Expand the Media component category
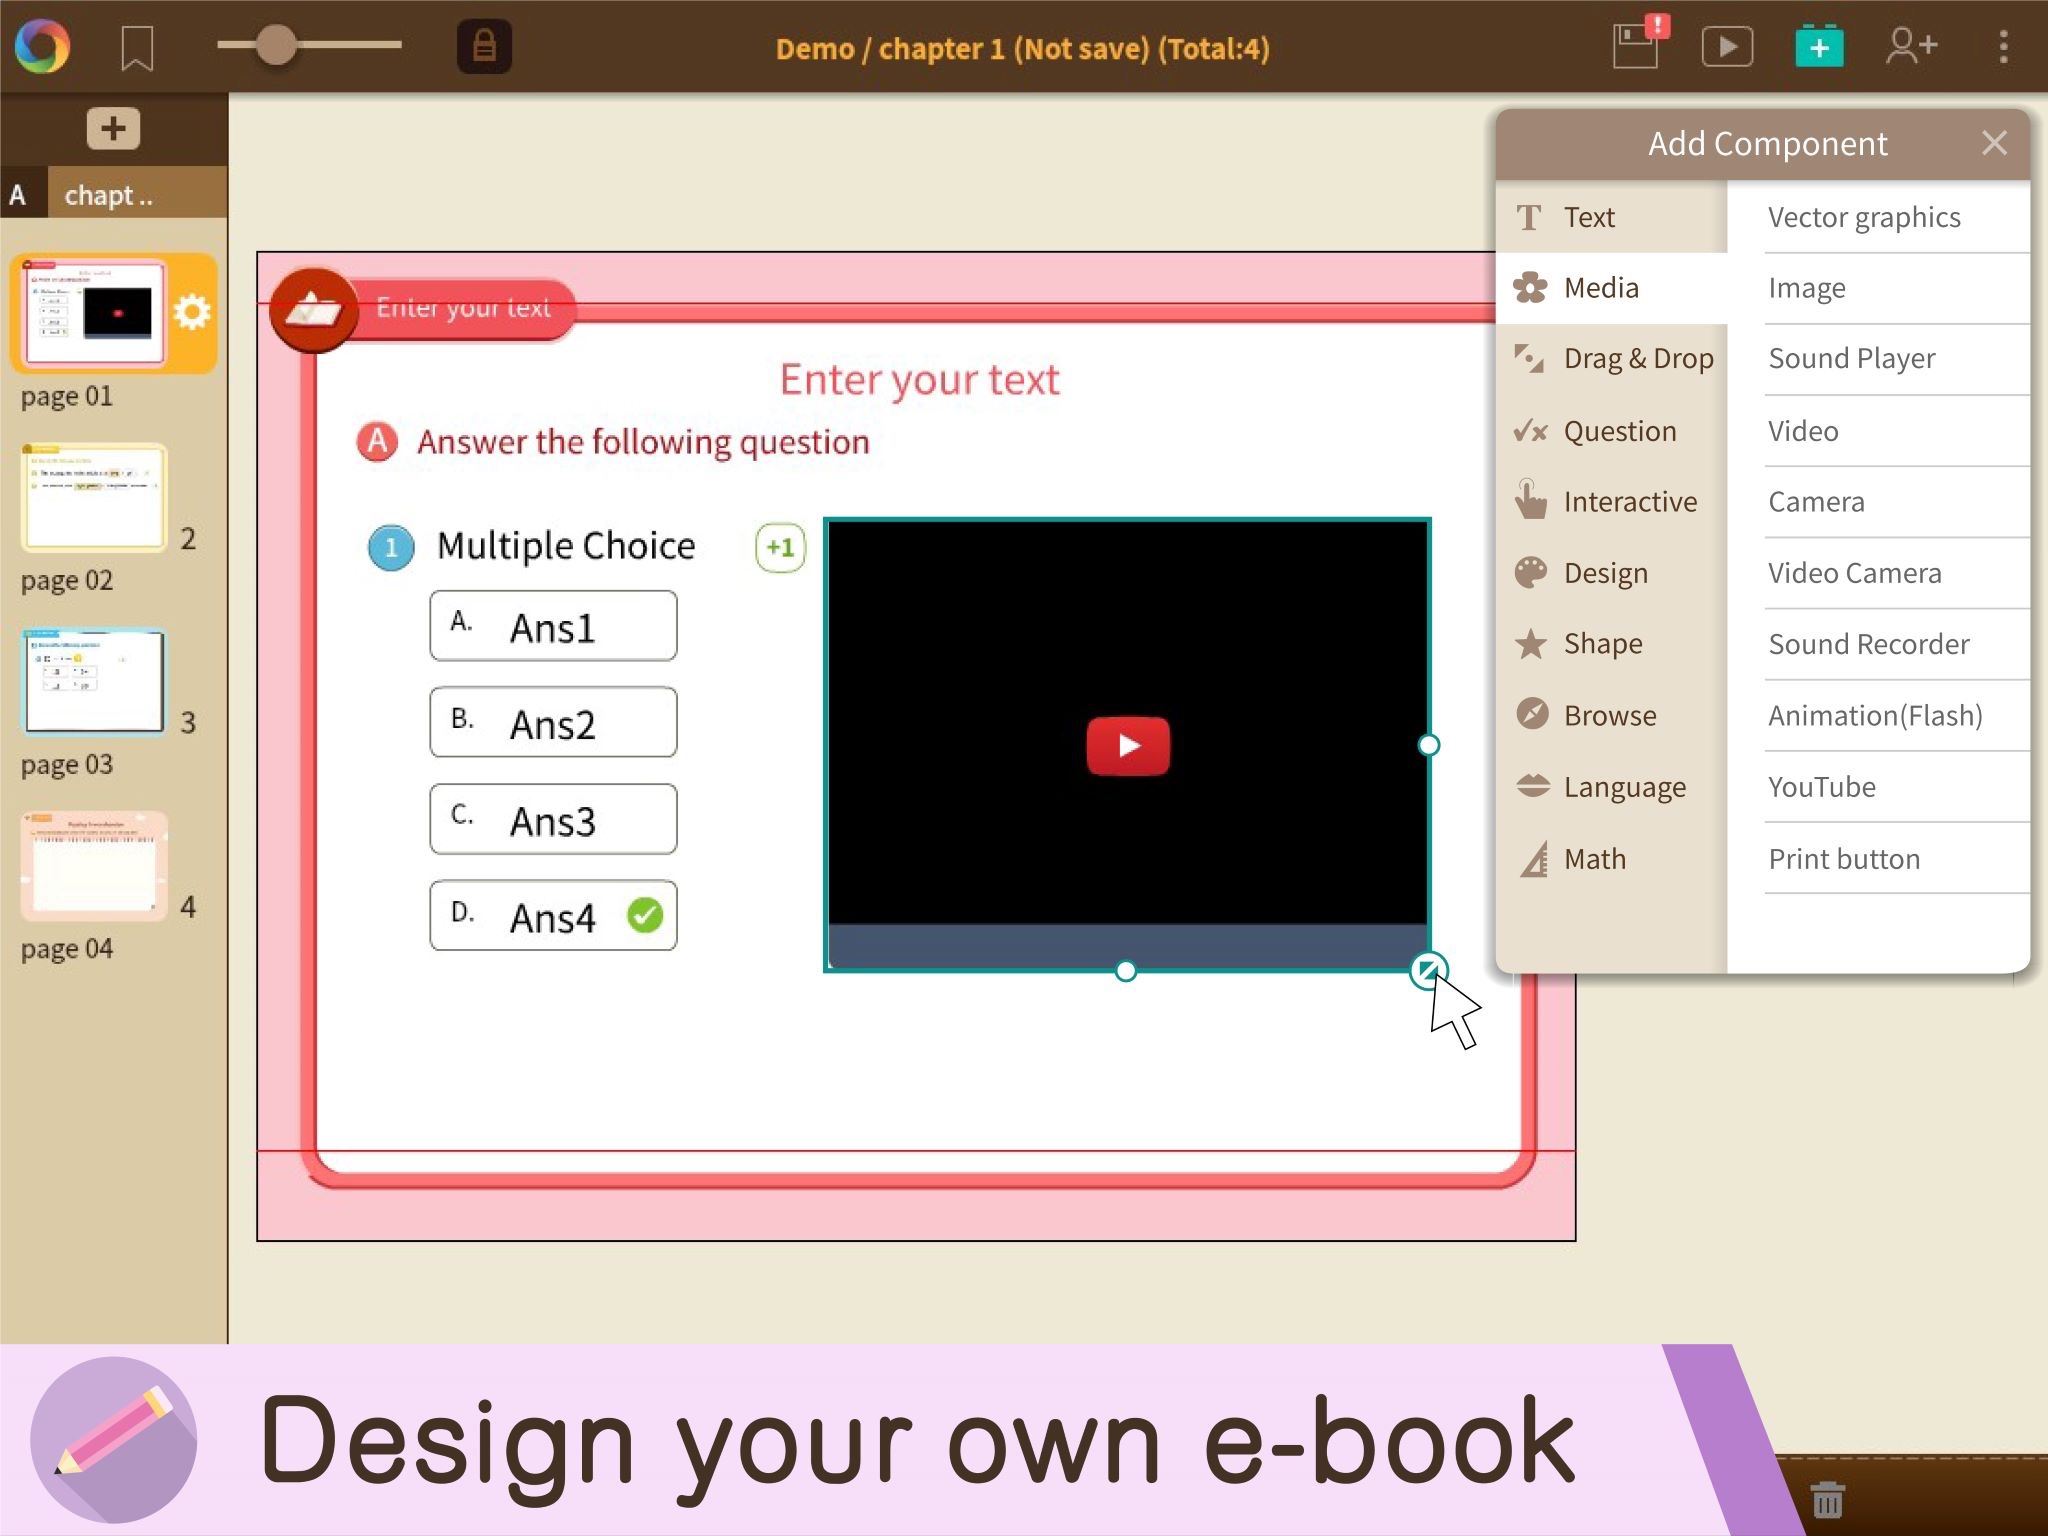 coord(1601,286)
